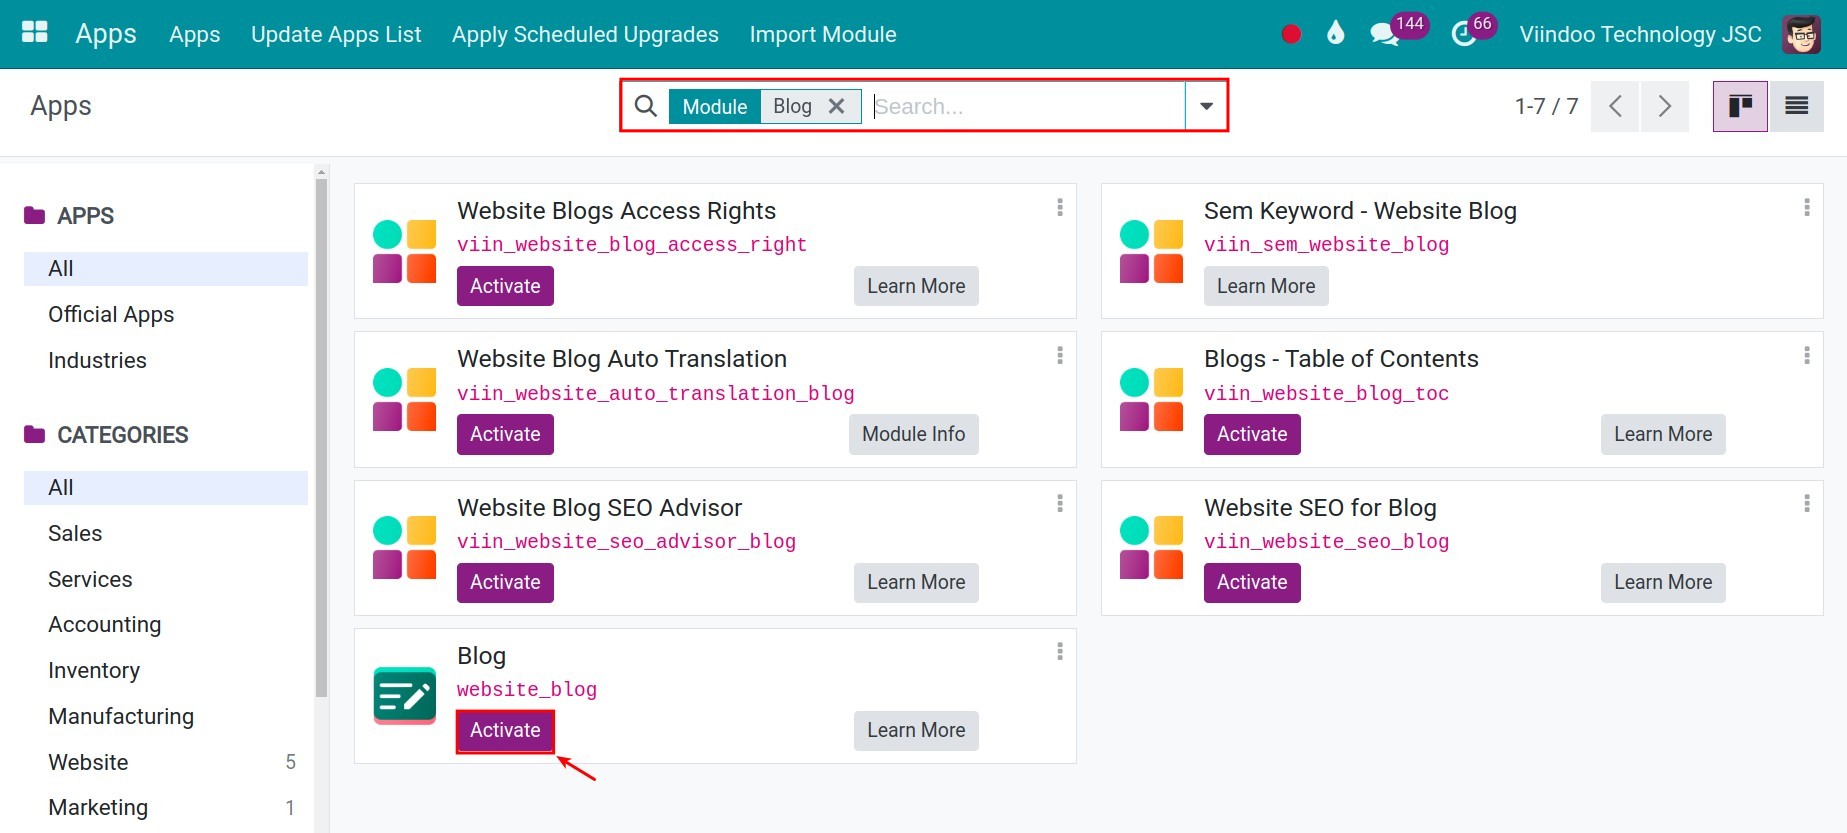
Task: Open options menu on Blog card
Action: [x=1060, y=652]
